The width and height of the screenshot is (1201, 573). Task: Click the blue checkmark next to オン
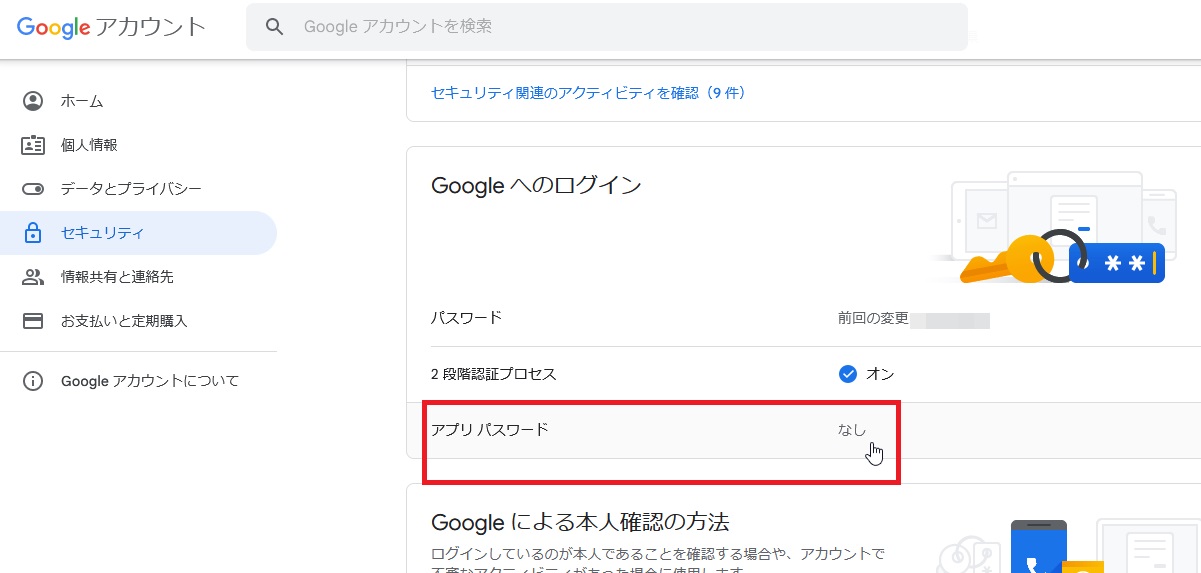(x=848, y=374)
